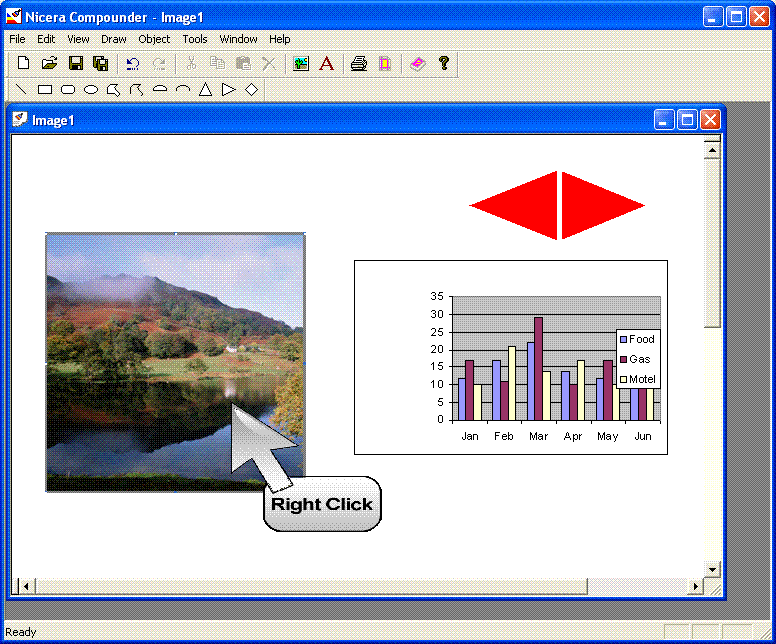Select the upward Triangle shape tool

coord(205,90)
